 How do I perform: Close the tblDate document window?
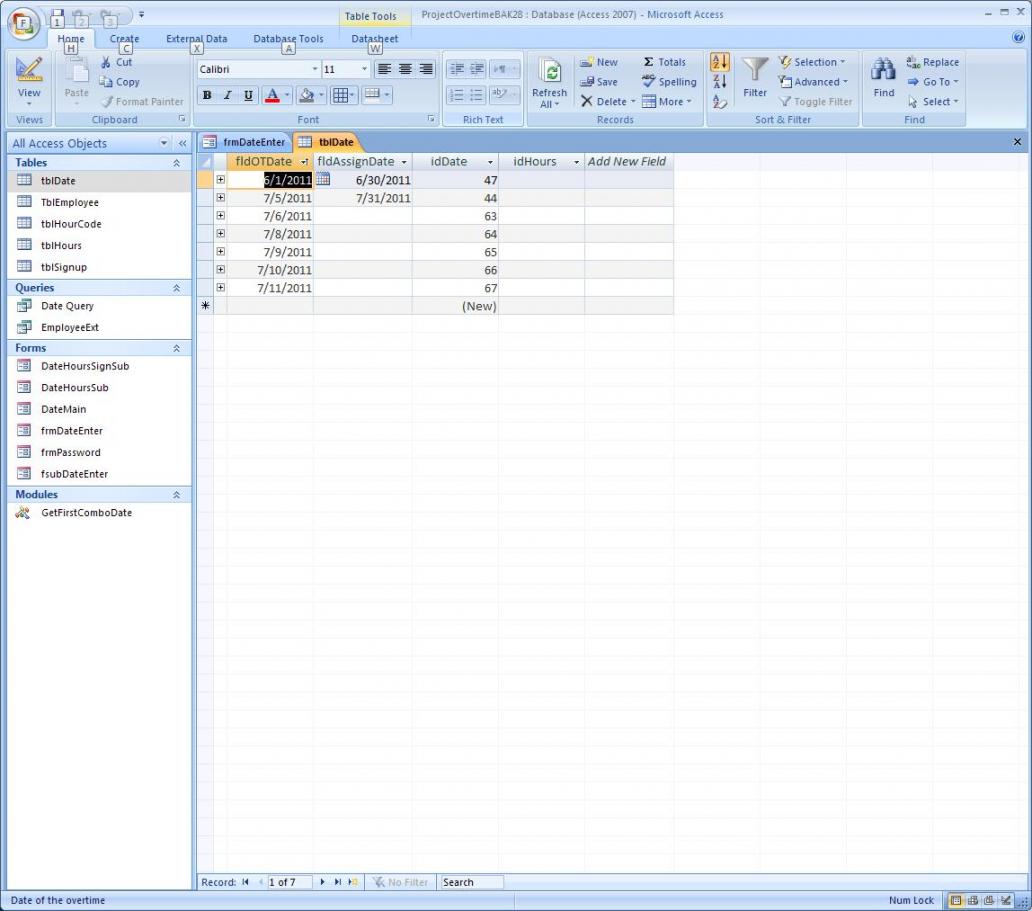(1017, 142)
